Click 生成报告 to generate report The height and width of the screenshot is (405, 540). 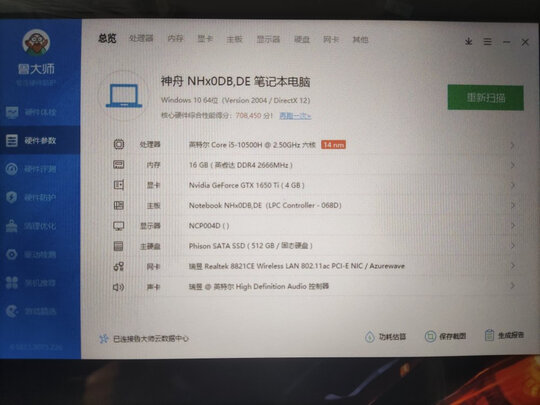pyautogui.click(x=504, y=335)
